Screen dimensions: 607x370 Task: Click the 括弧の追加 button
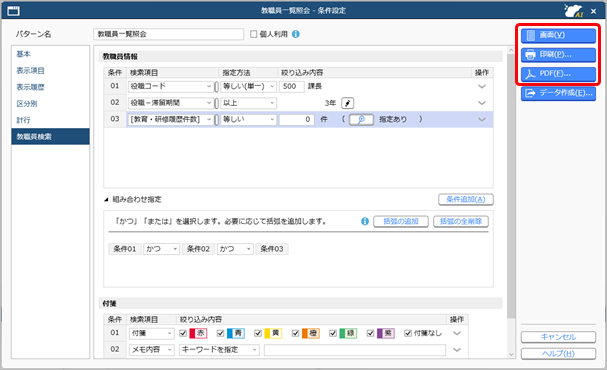pyautogui.click(x=401, y=221)
